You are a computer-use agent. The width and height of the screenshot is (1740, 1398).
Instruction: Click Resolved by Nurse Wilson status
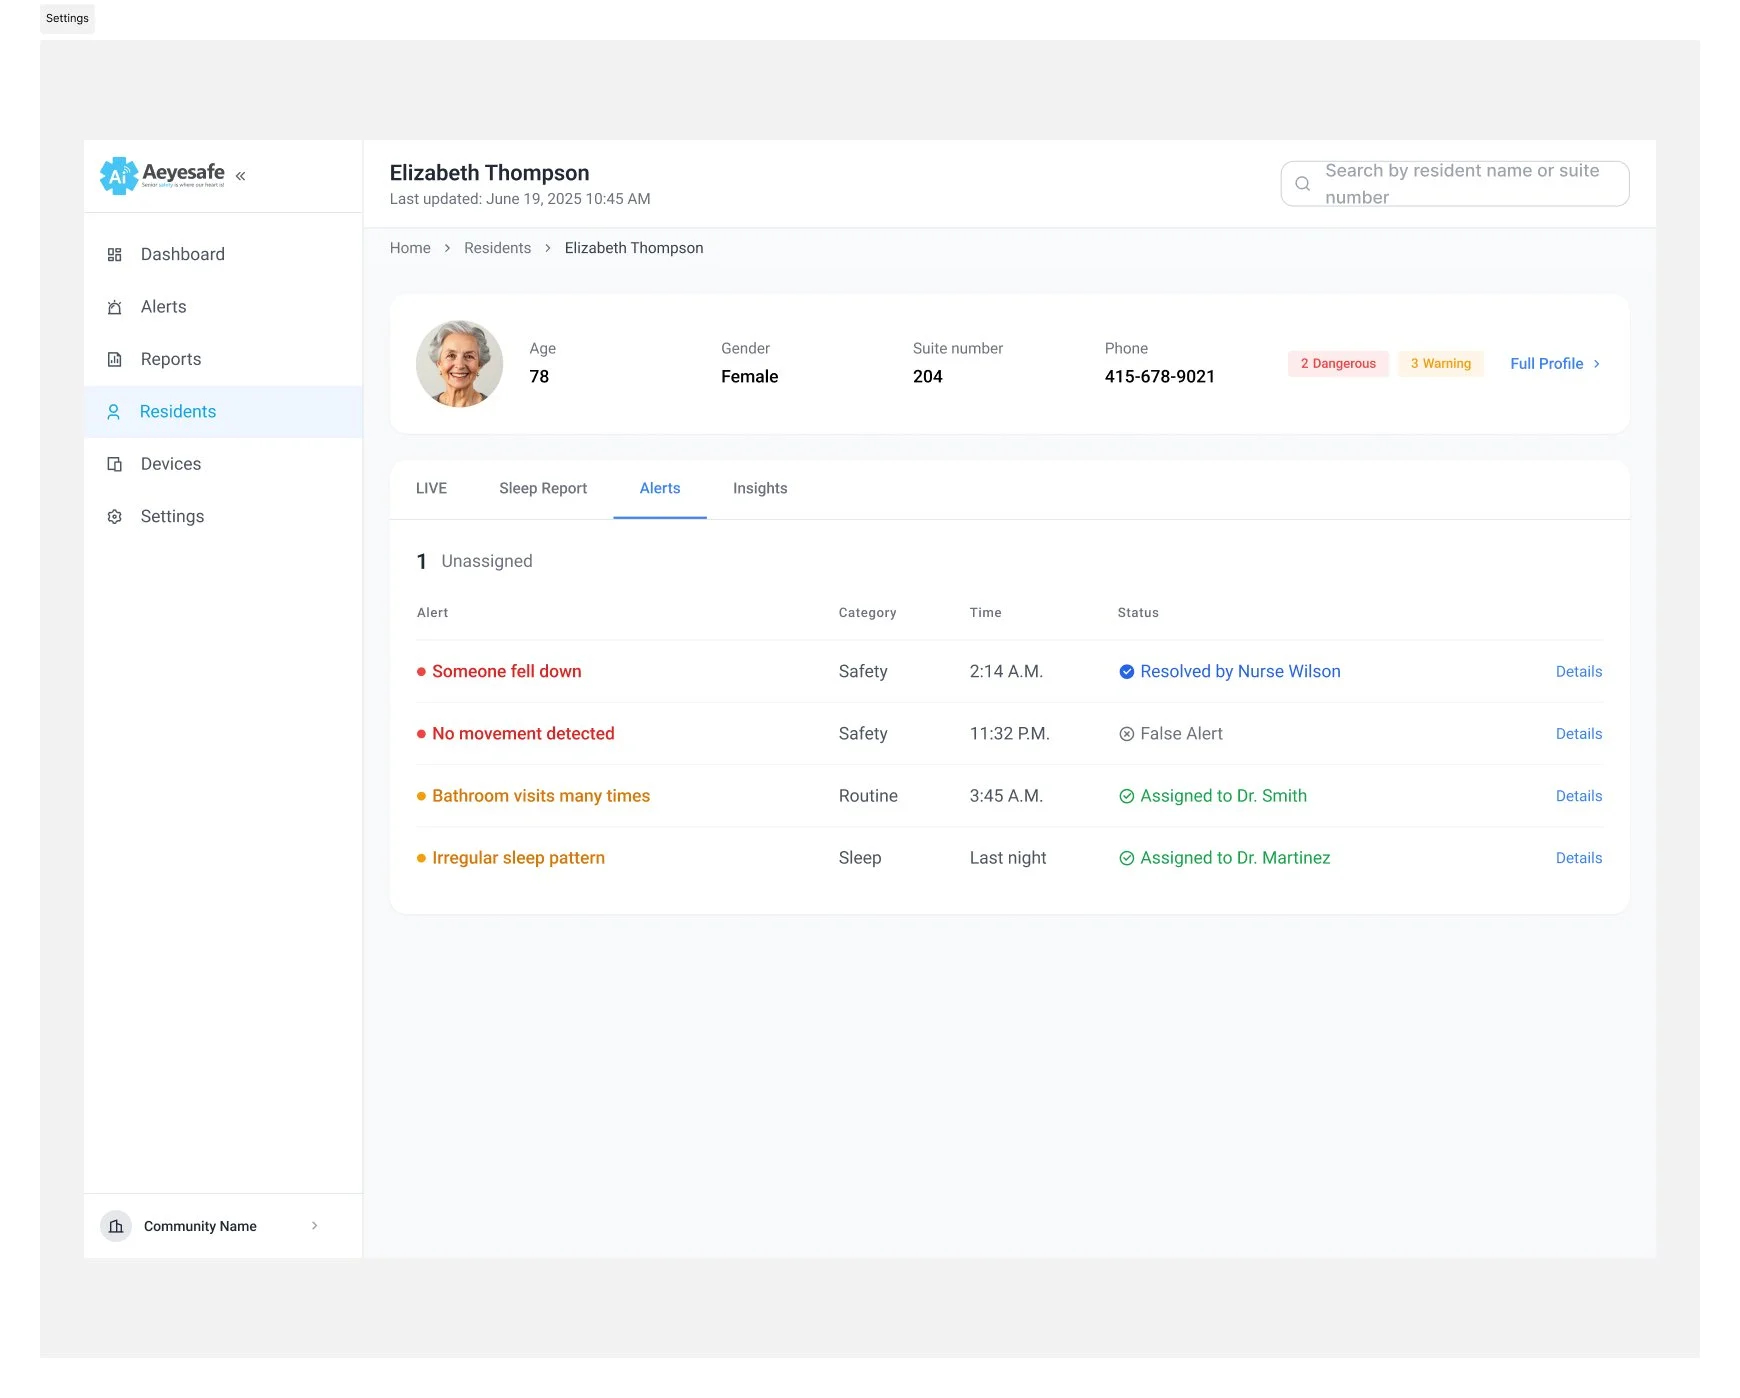[1240, 672]
